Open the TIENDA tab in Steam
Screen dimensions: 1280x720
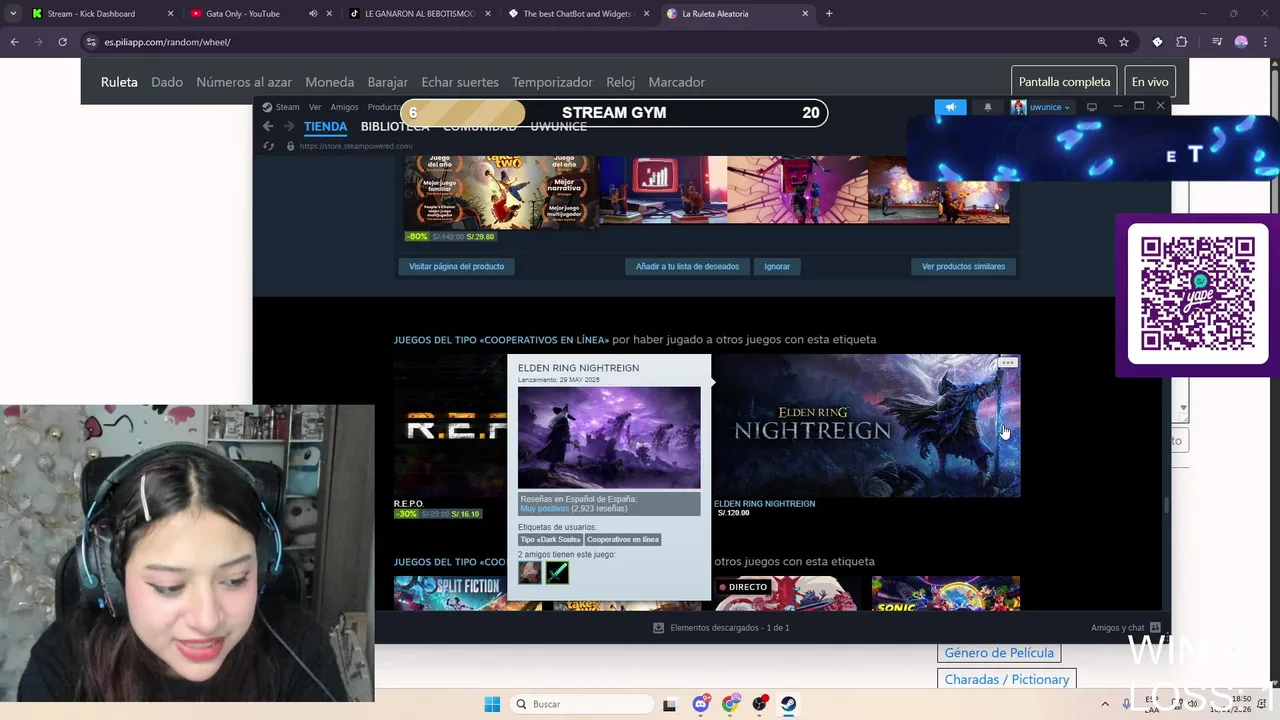(x=325, y=127)
